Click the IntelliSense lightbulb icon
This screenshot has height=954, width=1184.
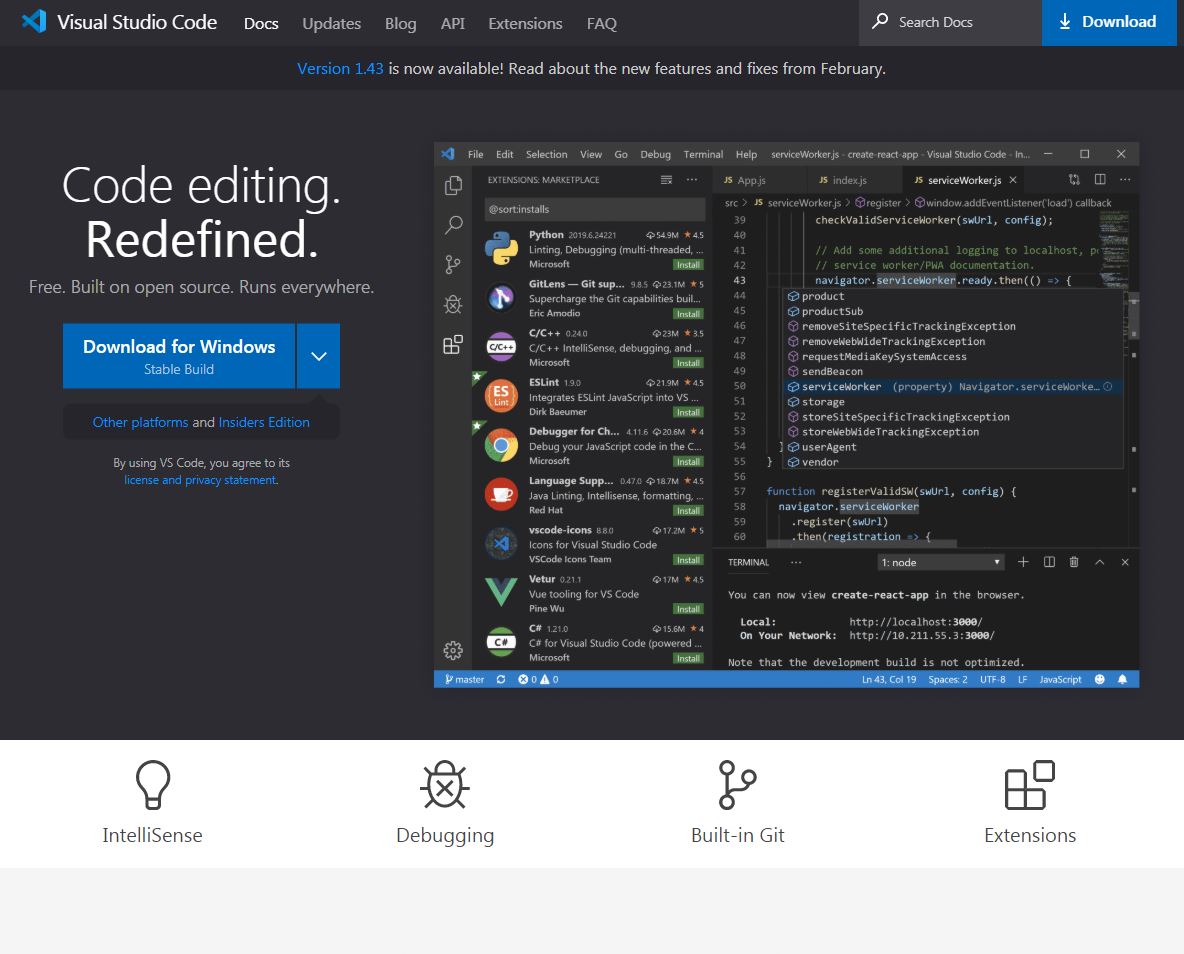tap(153, 785)
